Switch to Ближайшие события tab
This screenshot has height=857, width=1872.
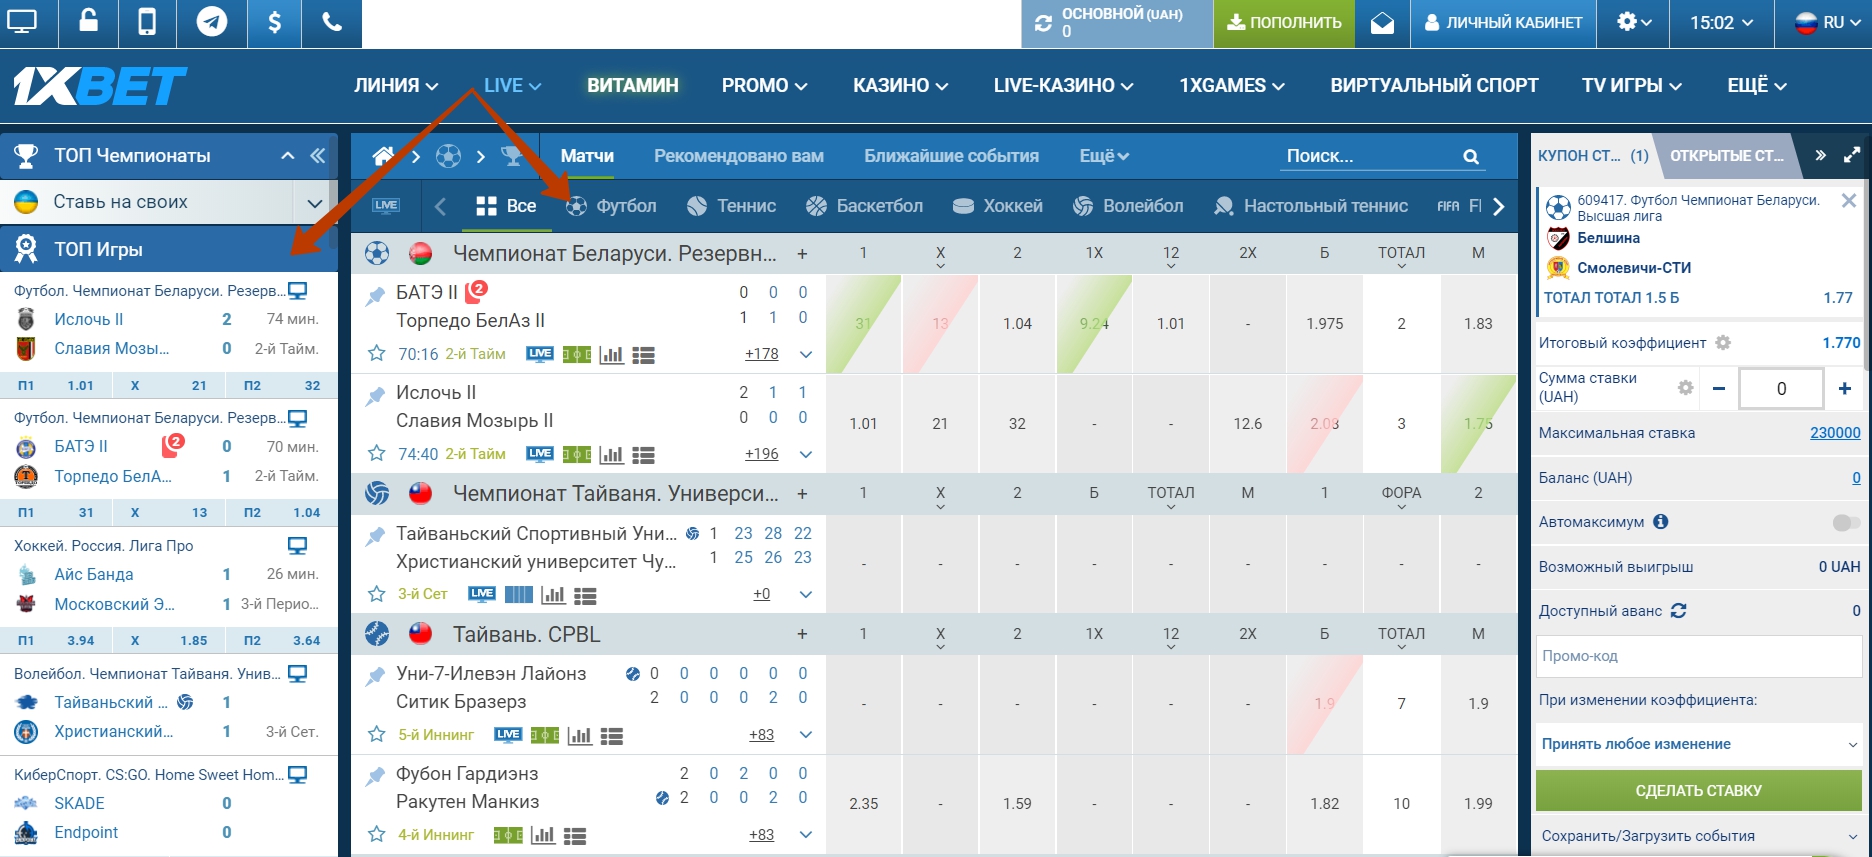(951, 156)
